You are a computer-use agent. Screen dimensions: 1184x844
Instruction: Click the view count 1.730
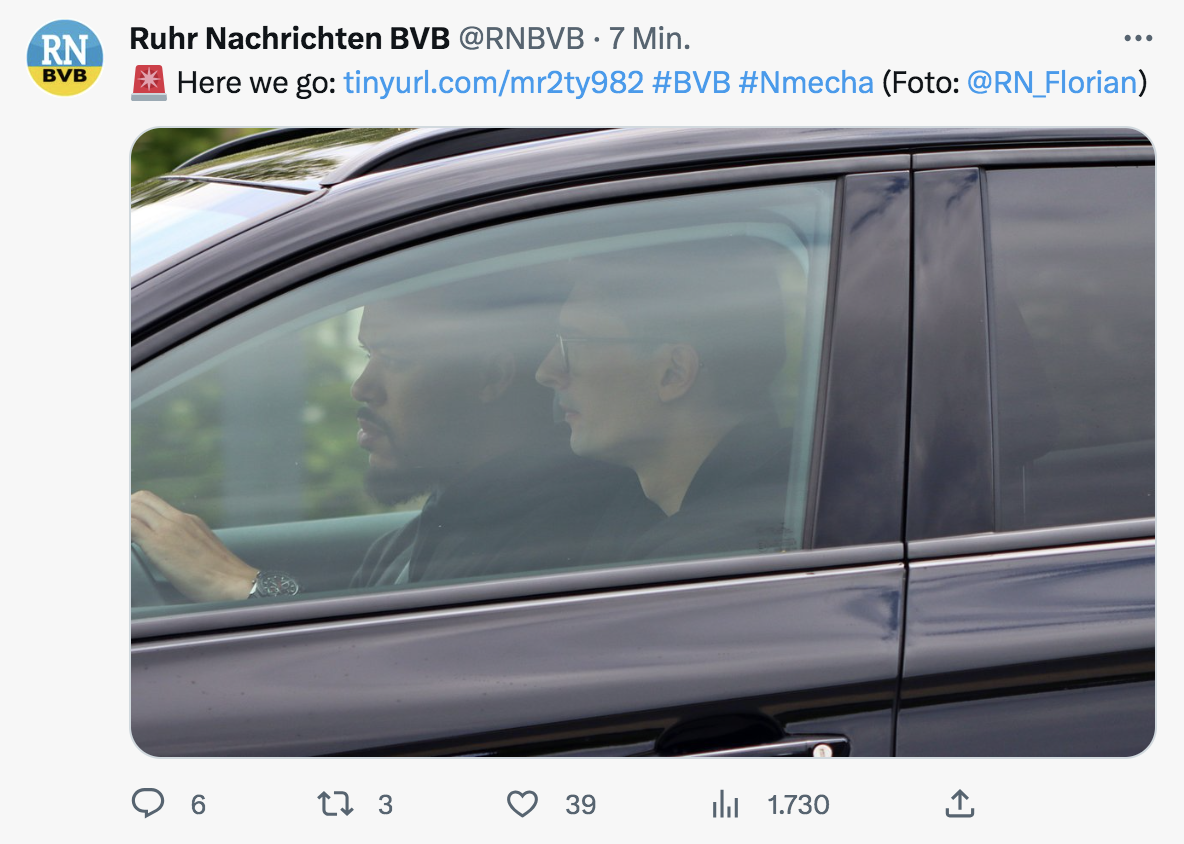[x=798, y=805]
